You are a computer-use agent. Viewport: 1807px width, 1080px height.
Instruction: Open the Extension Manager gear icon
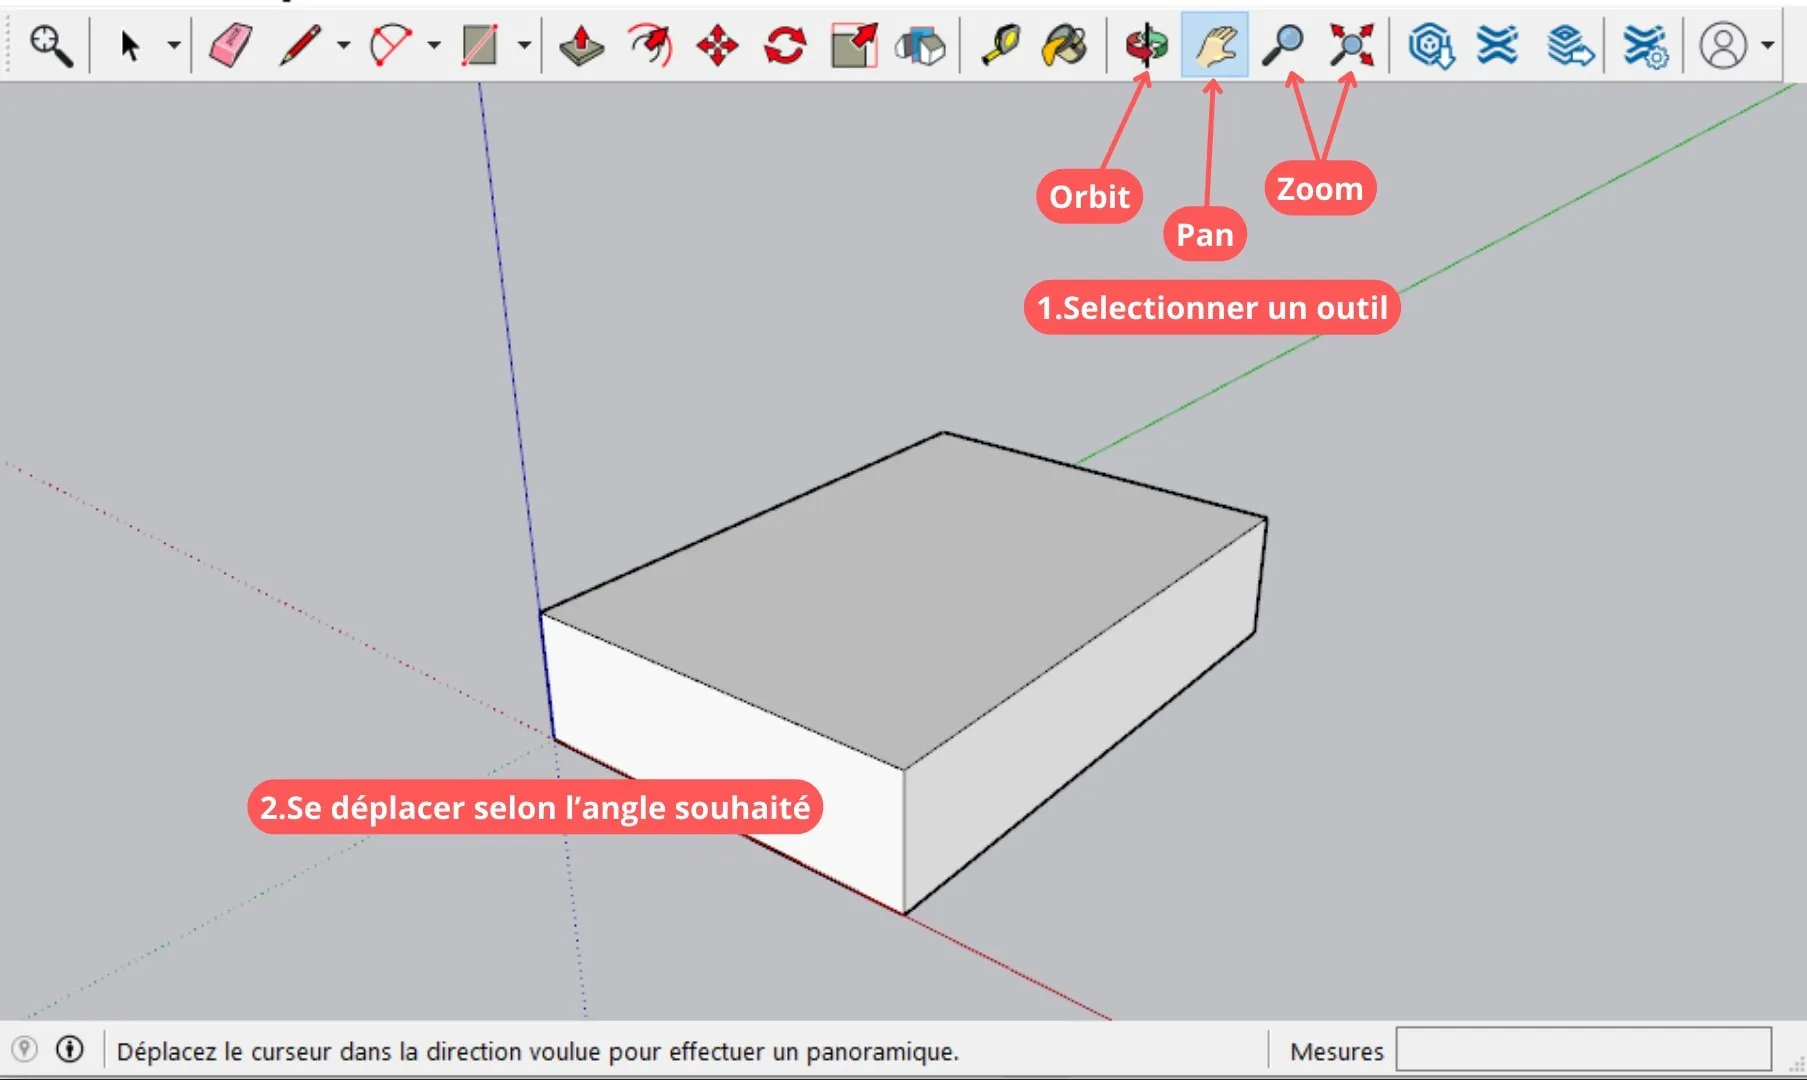pos(1645,45)
